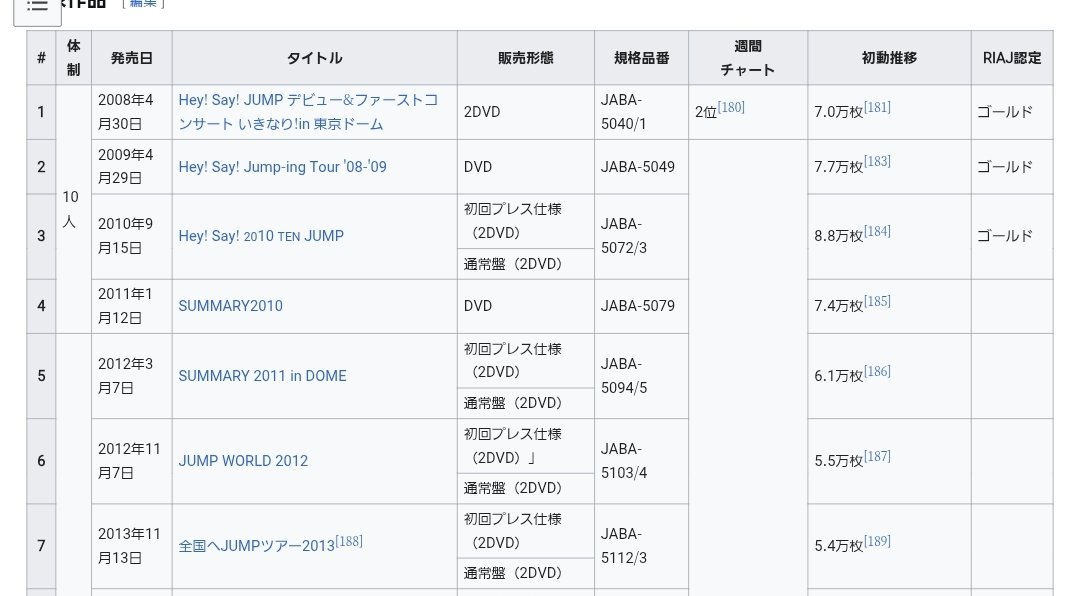Select ゴールド certification in row 2
Image resolution: width=1080 pixels, height=596 pixels.
click(x=1012, y=167)
